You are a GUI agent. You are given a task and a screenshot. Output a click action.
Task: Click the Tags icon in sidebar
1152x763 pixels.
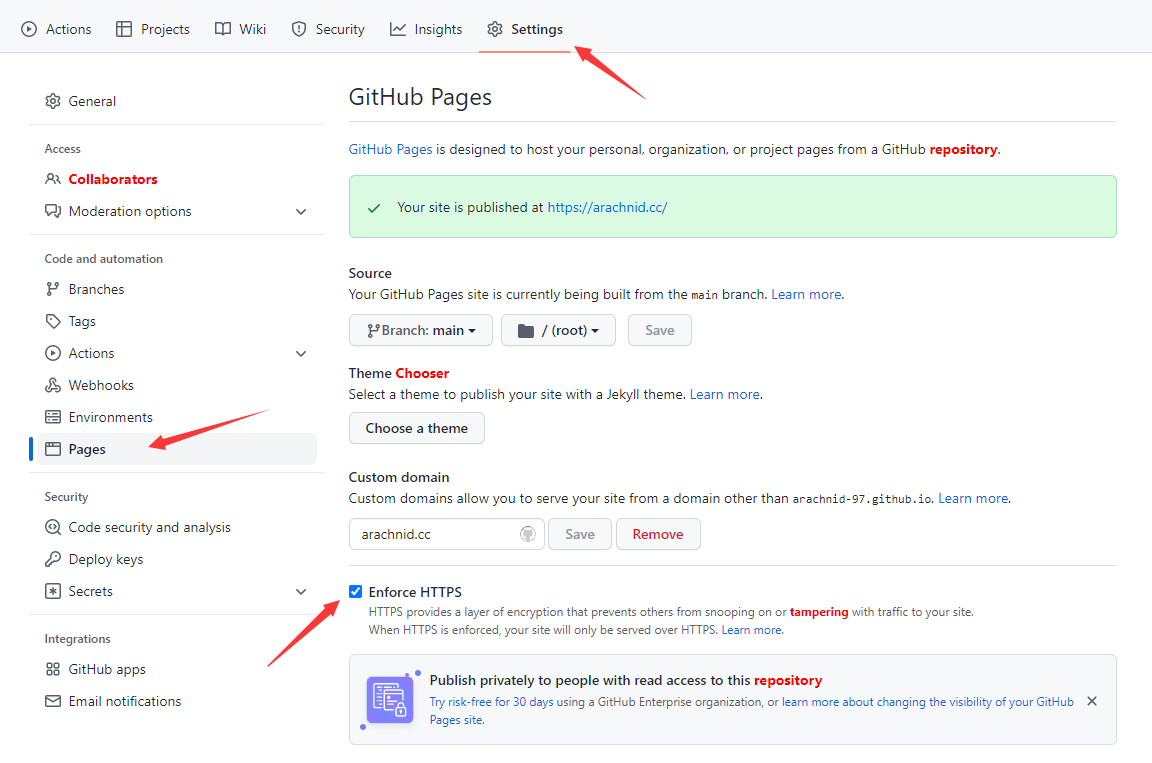53,321
